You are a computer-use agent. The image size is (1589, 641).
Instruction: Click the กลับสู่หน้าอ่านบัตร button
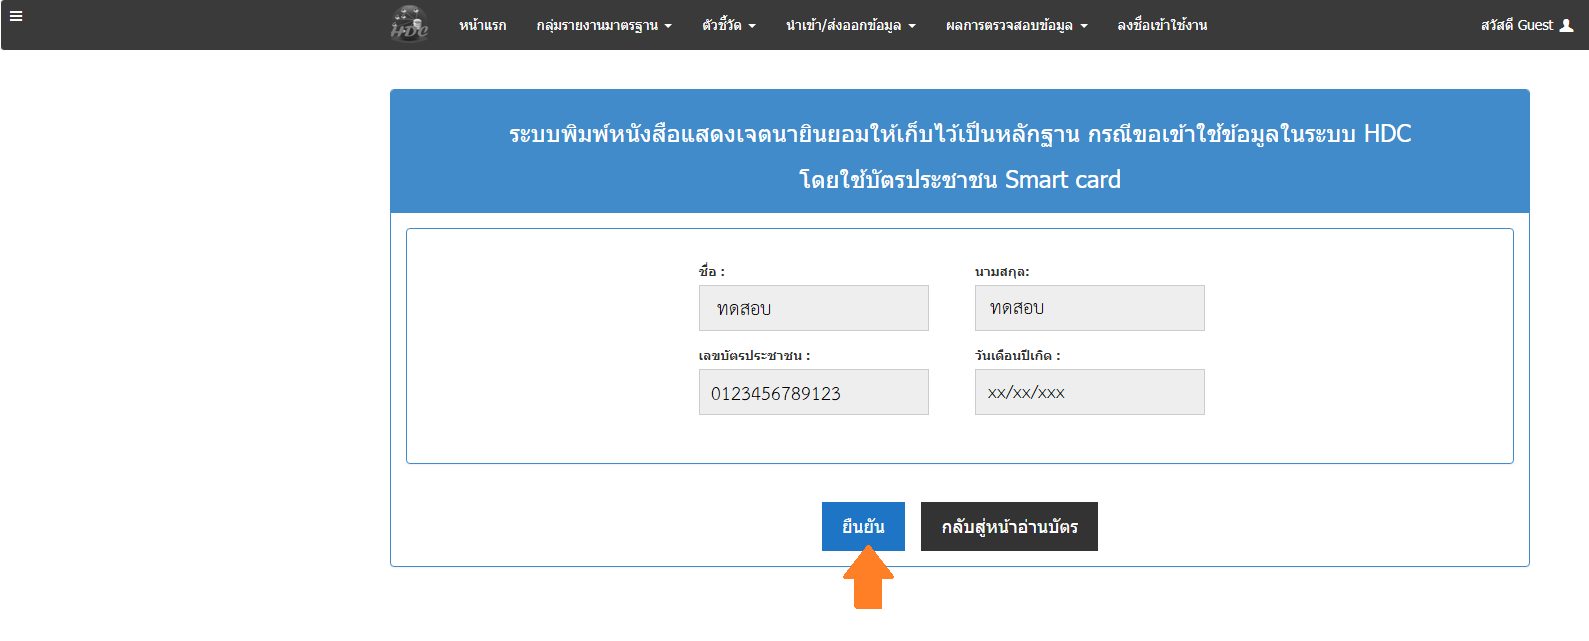[x=1009, y=526]
